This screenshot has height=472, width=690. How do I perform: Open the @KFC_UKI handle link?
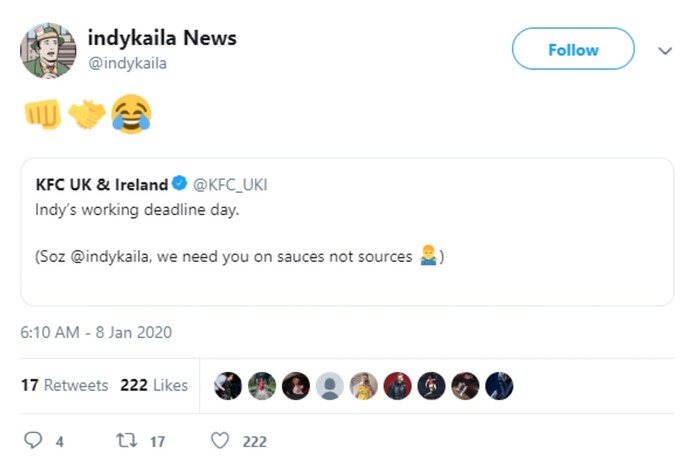tap(230, 185)
